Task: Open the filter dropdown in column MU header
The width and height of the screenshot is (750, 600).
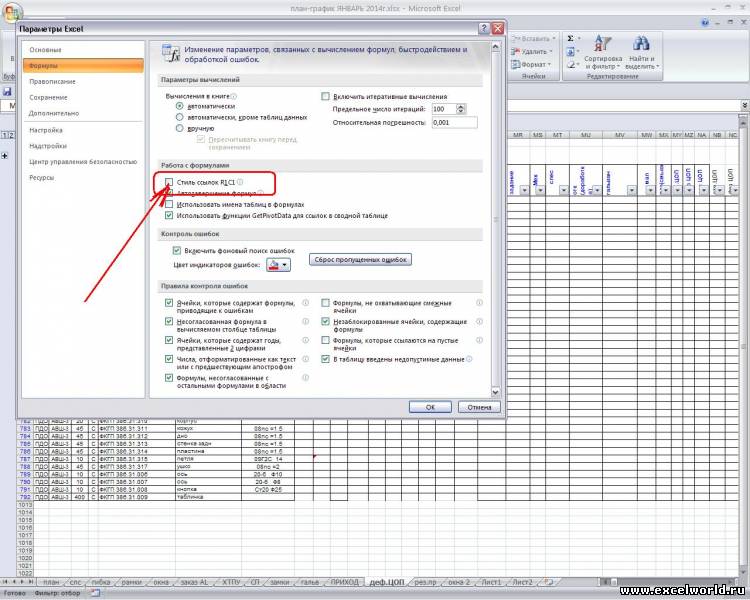Action: (596, 190)
